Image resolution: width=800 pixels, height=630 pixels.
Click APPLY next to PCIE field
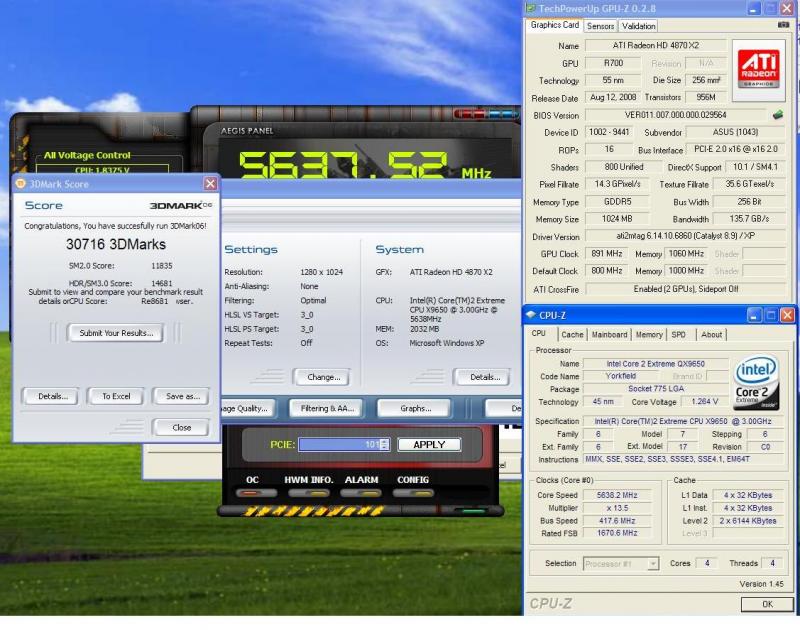429,445
